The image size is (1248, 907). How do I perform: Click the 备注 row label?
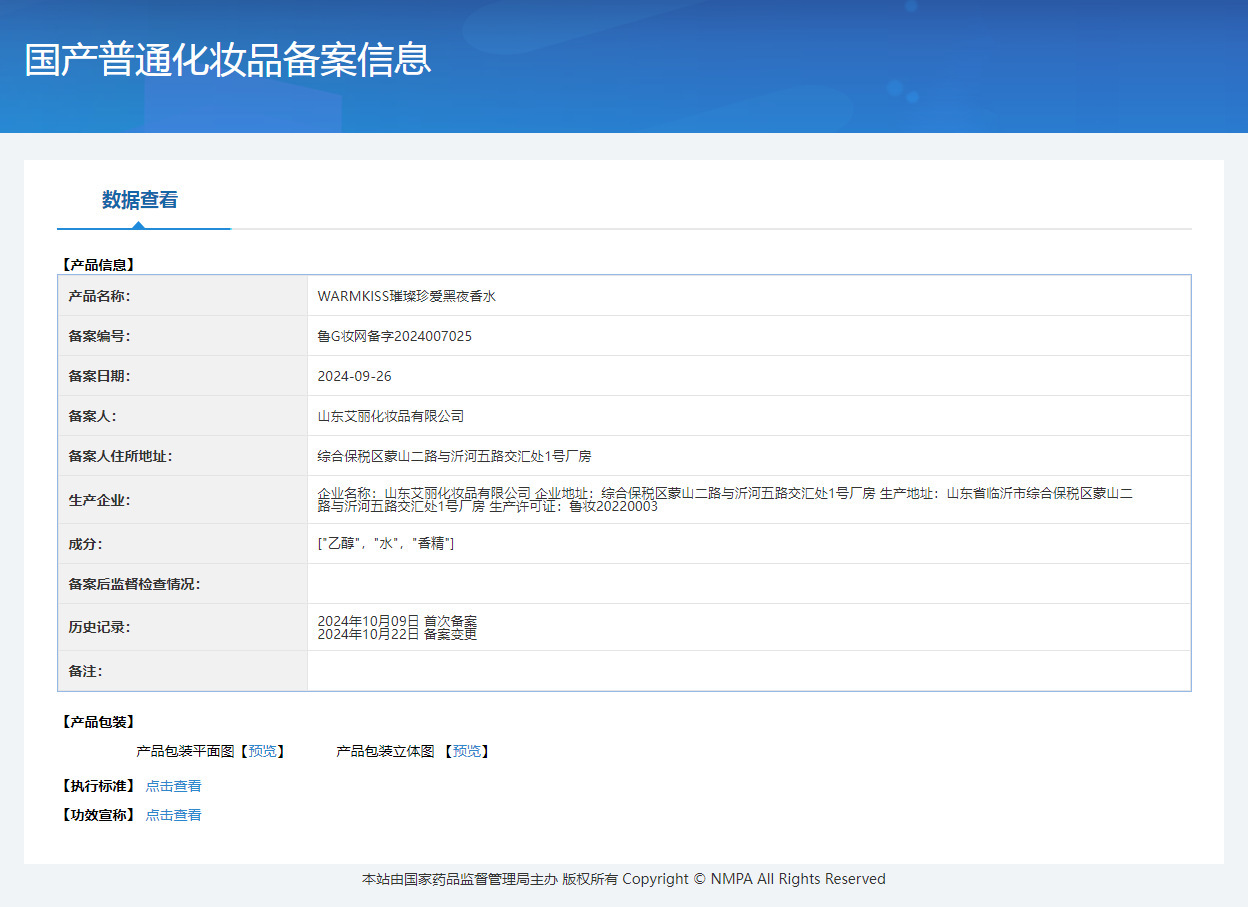85,671
